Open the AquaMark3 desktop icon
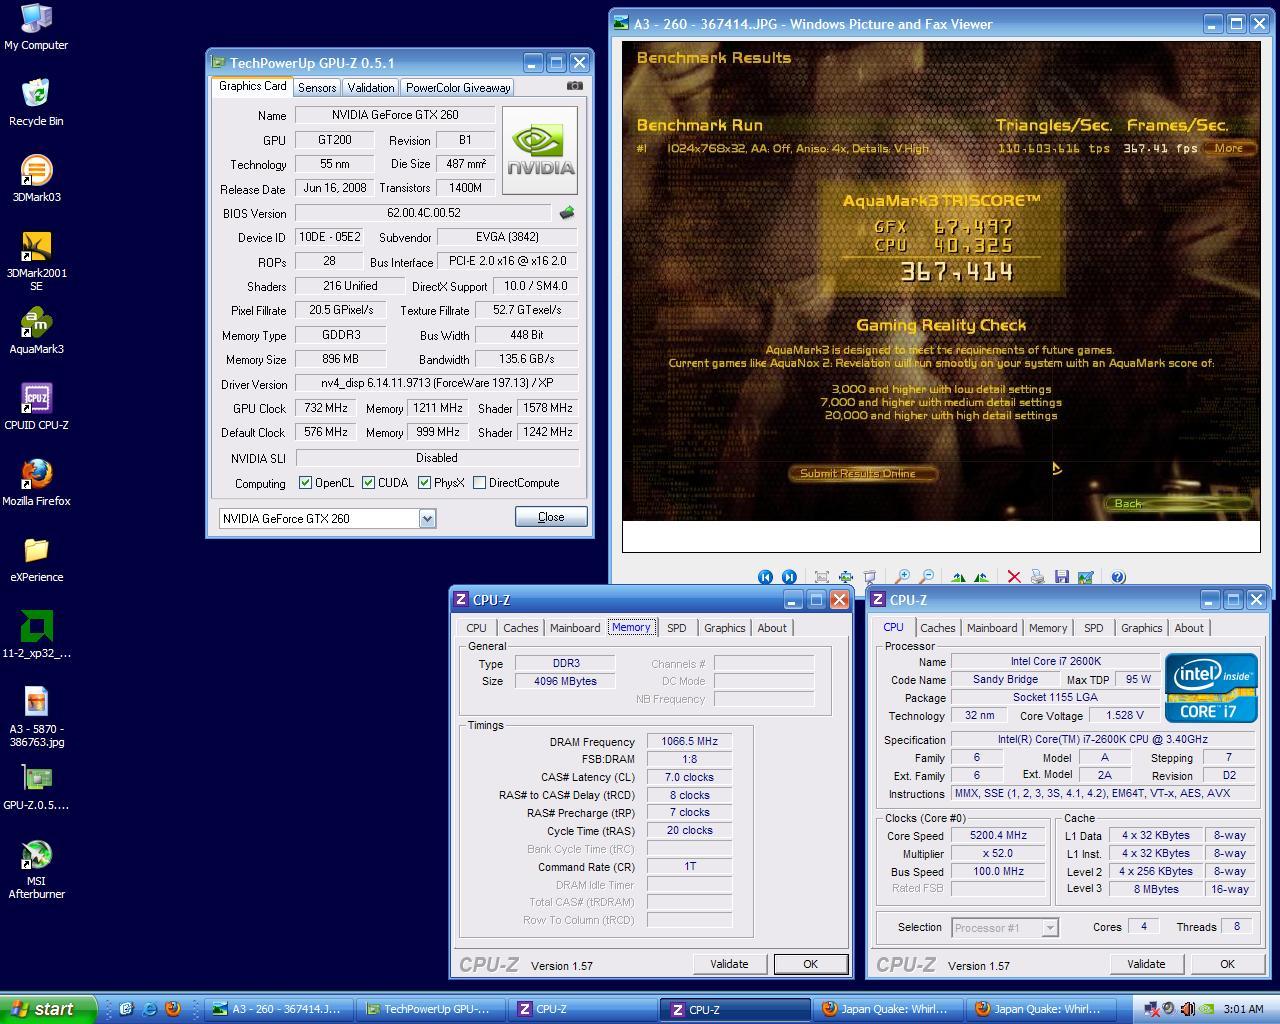Screen dimensions: 1280x1024 pos(36,331)
